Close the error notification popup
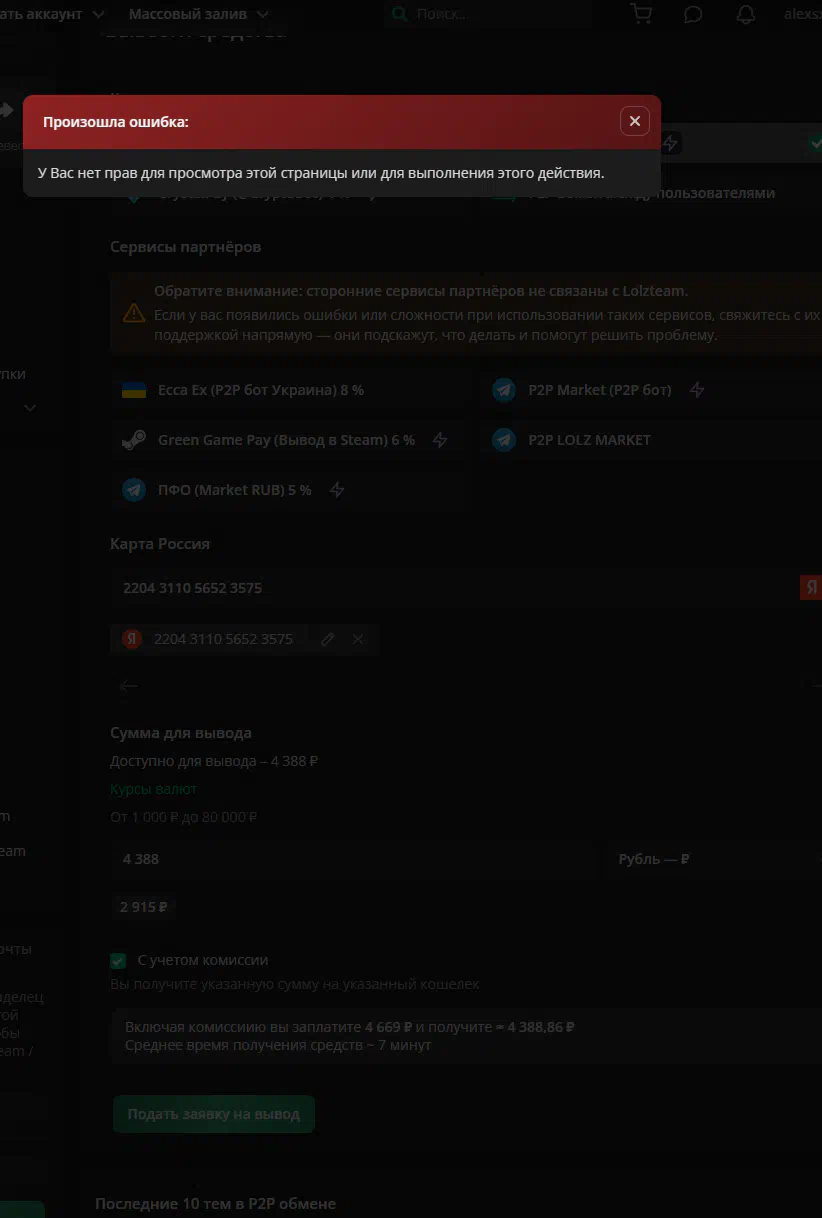 pos(634,121)
